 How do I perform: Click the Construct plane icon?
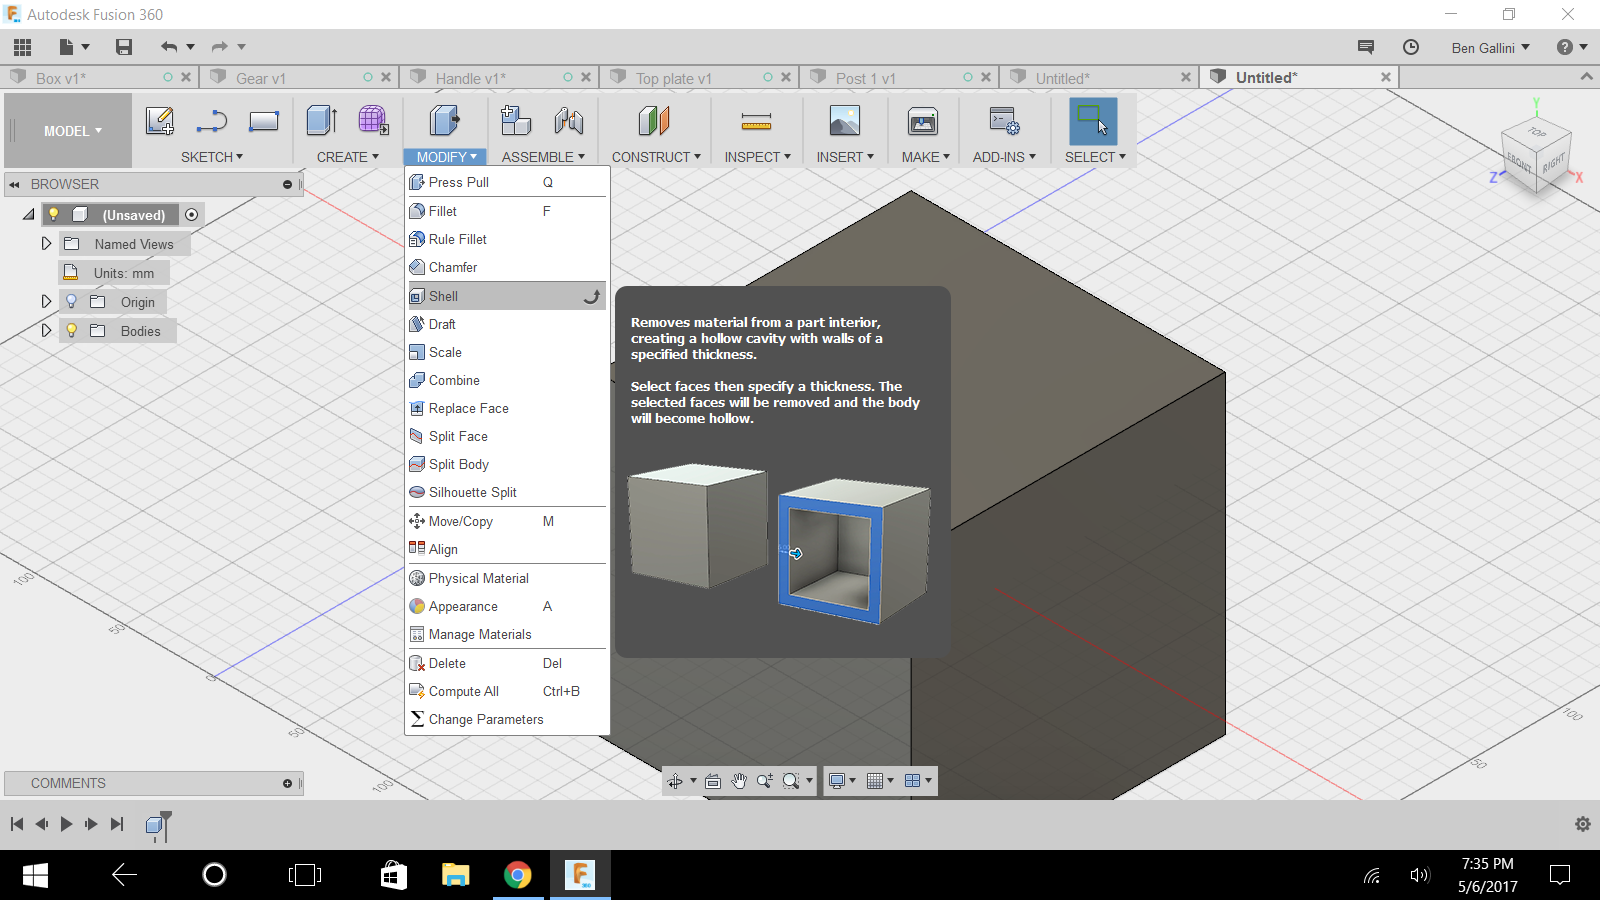pos(654,121)
